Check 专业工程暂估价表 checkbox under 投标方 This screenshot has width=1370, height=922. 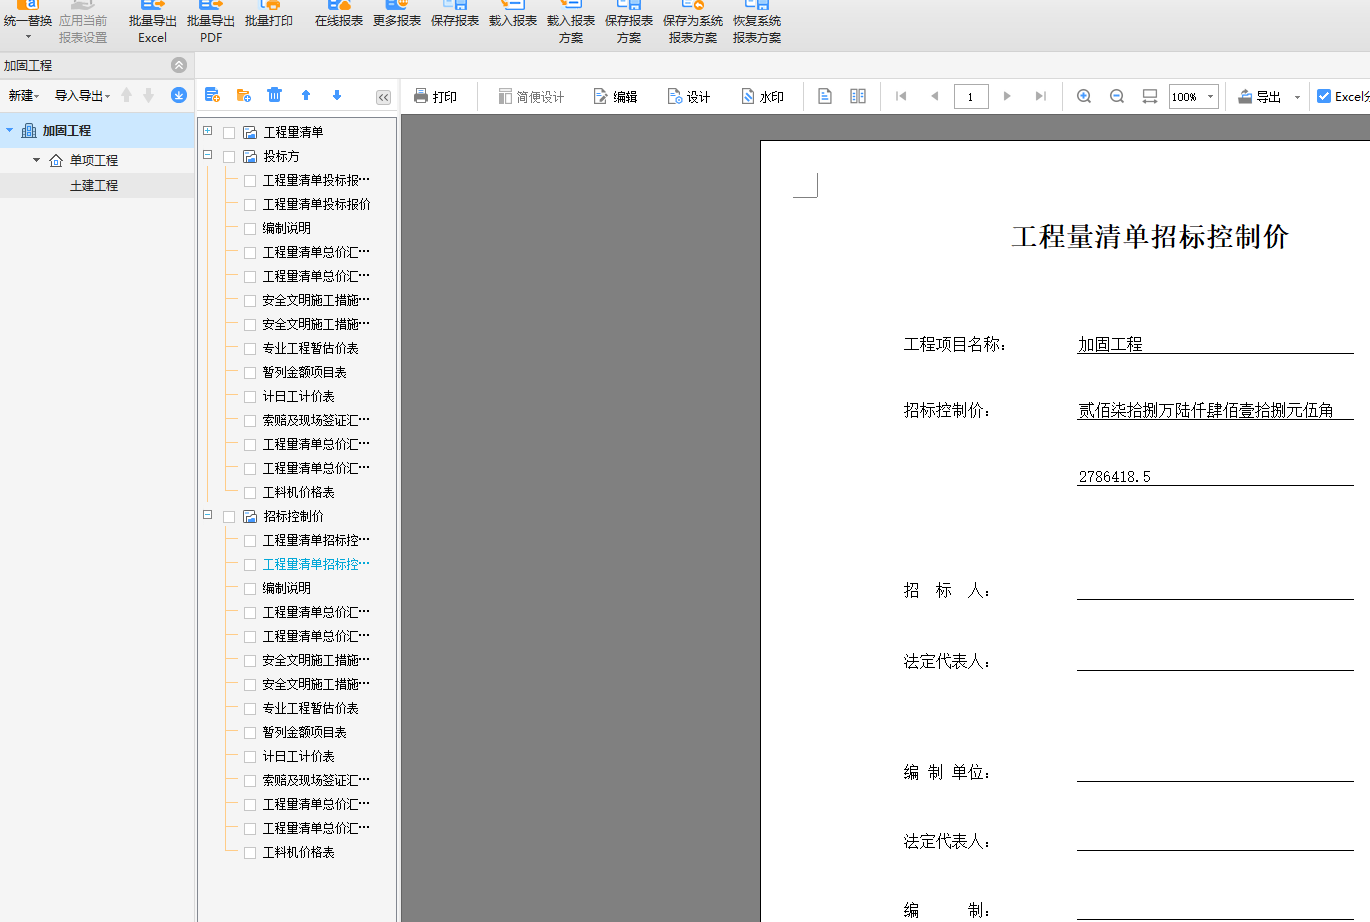pos(250,348)
